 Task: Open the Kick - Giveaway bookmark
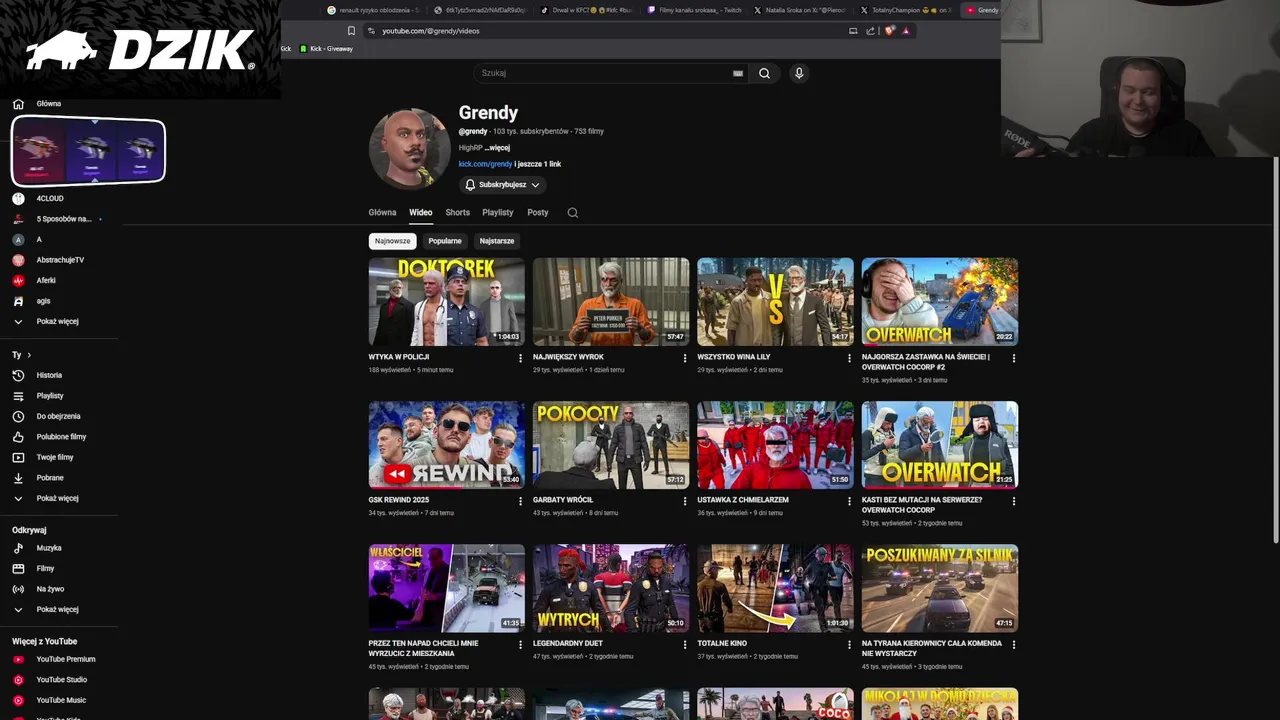[x=326, y=48]
